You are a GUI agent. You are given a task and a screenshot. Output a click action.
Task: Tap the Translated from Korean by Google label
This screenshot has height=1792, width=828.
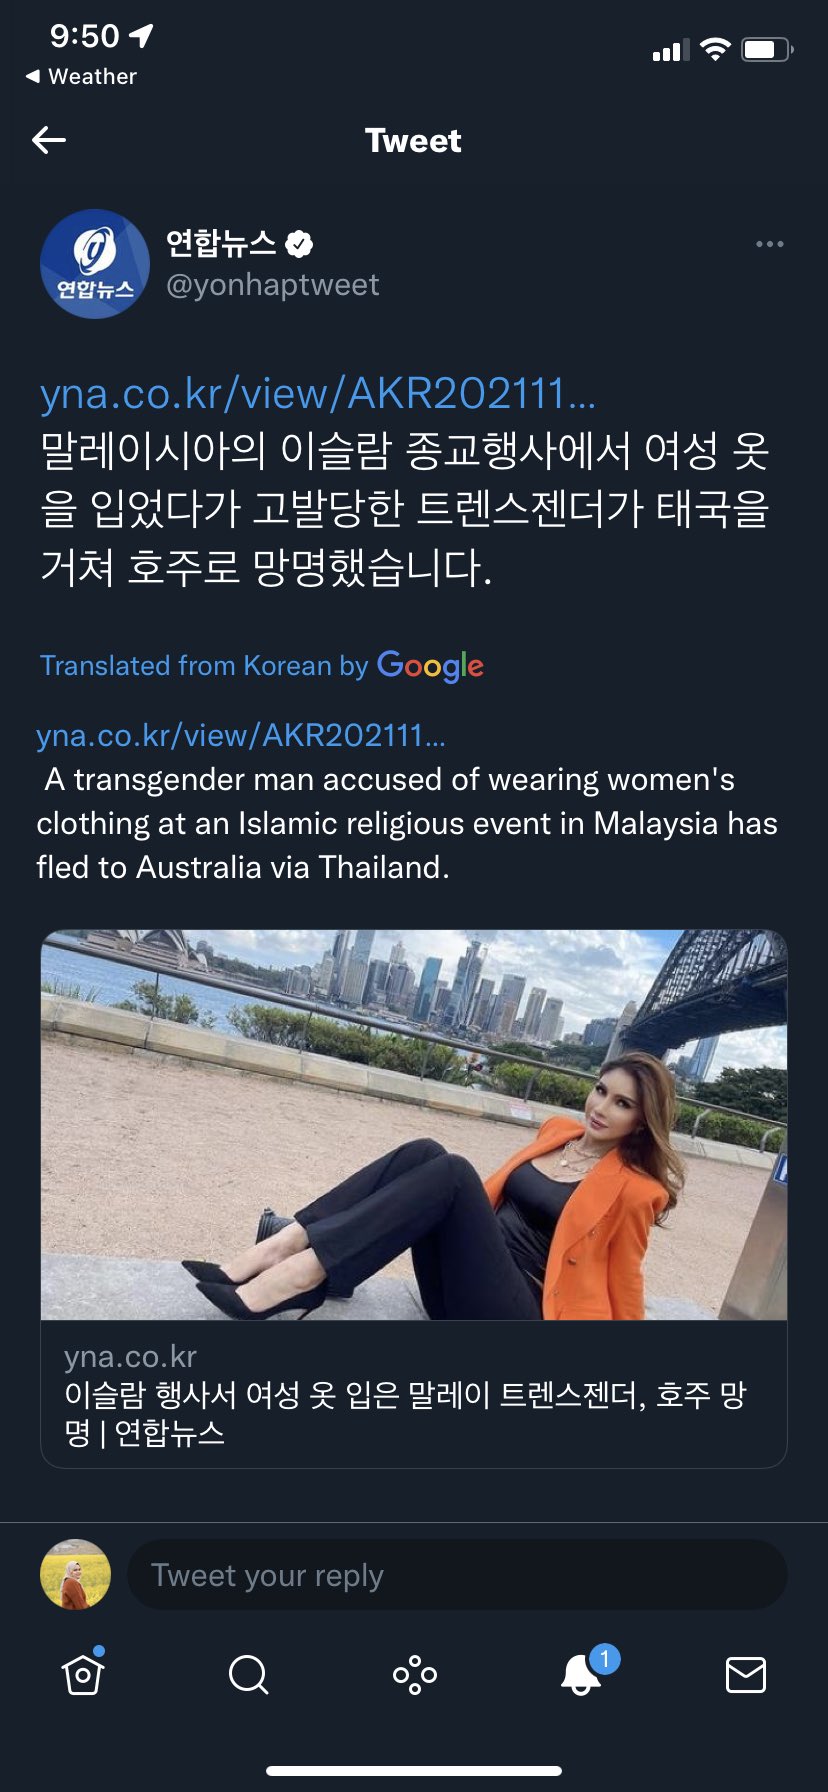(262, 666)
